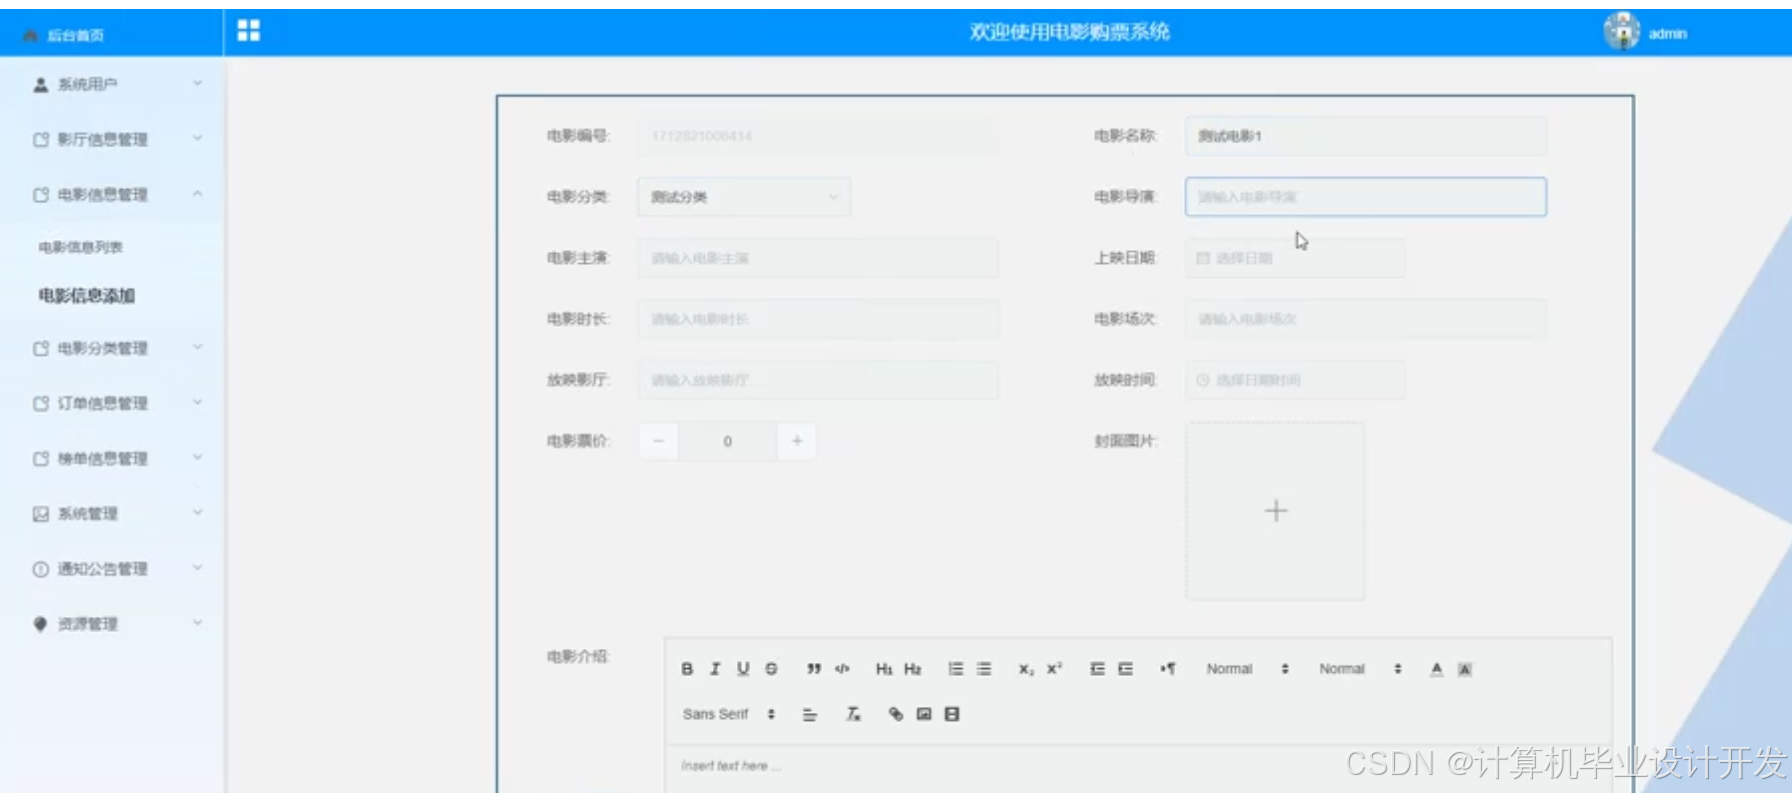Expand the 系统用户 sidebar menu
Screen dimensions: 1792x793
[112, 84]
